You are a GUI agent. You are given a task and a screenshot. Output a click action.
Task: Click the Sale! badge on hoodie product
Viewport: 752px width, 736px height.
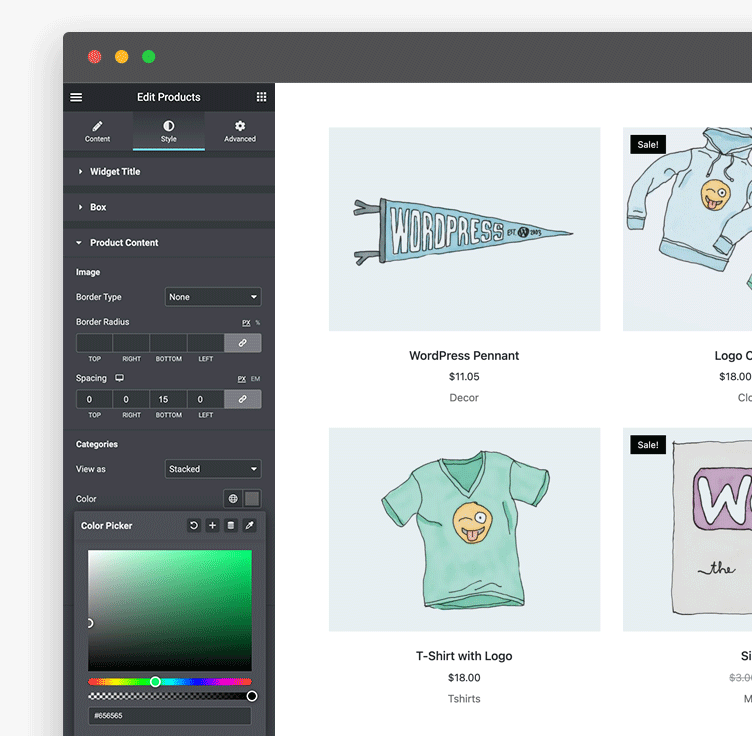point(648,144)
